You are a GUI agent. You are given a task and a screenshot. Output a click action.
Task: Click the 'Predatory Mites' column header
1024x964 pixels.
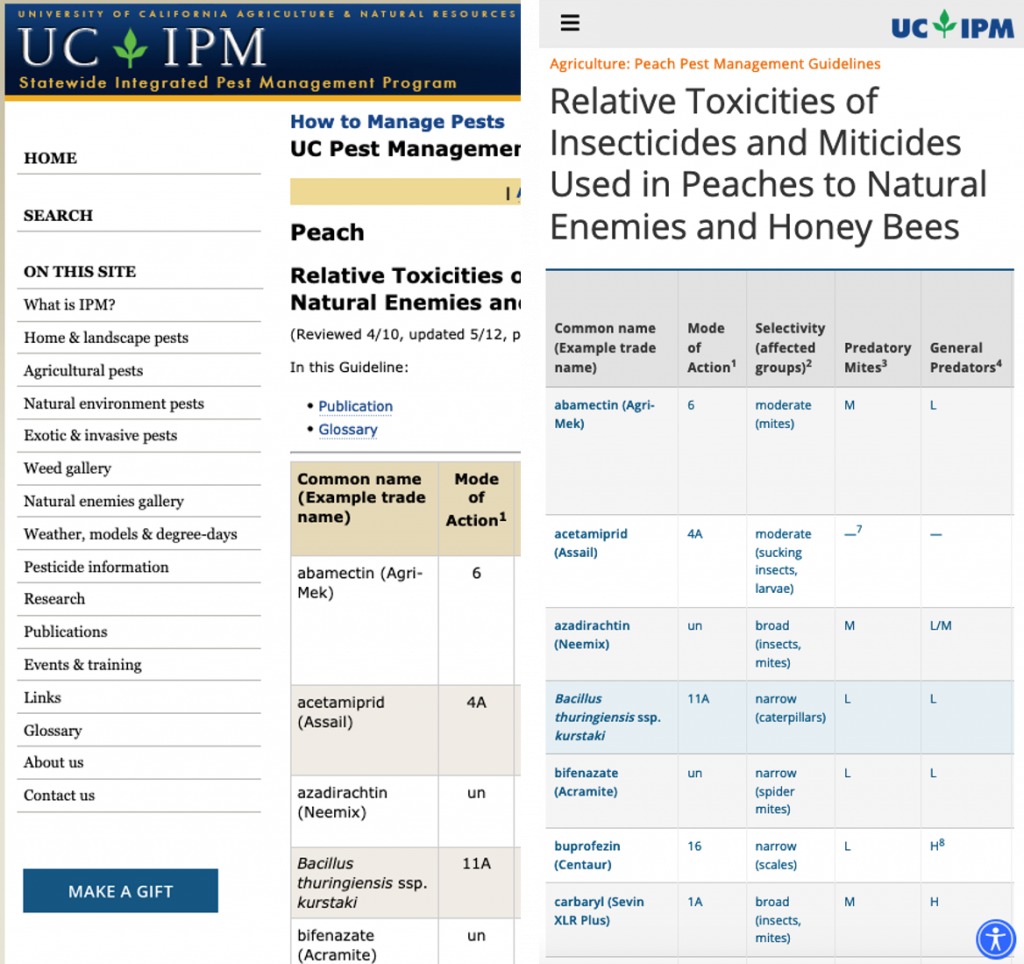click(877, 357)
